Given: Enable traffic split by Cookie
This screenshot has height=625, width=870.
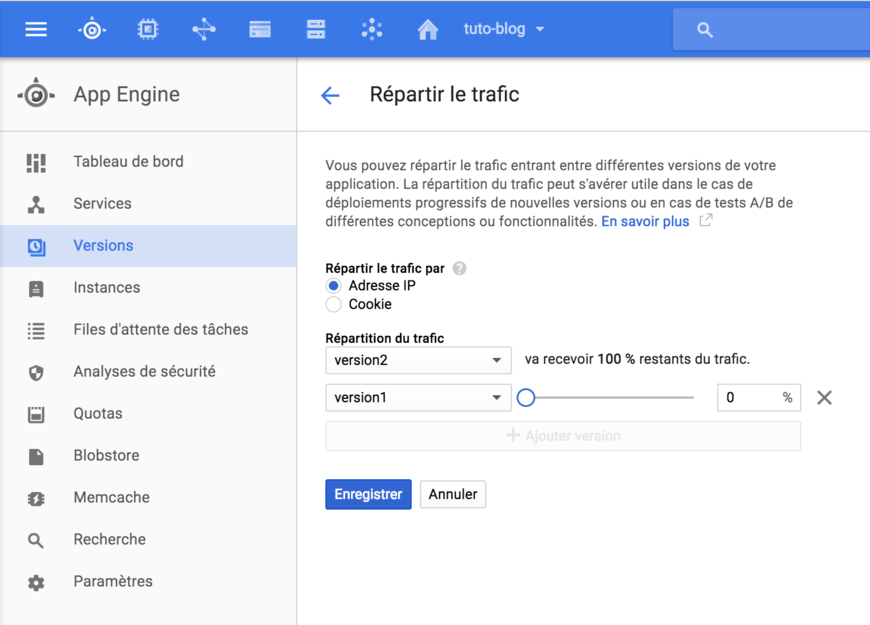Looking at the screenshot, I should [332, 304].
